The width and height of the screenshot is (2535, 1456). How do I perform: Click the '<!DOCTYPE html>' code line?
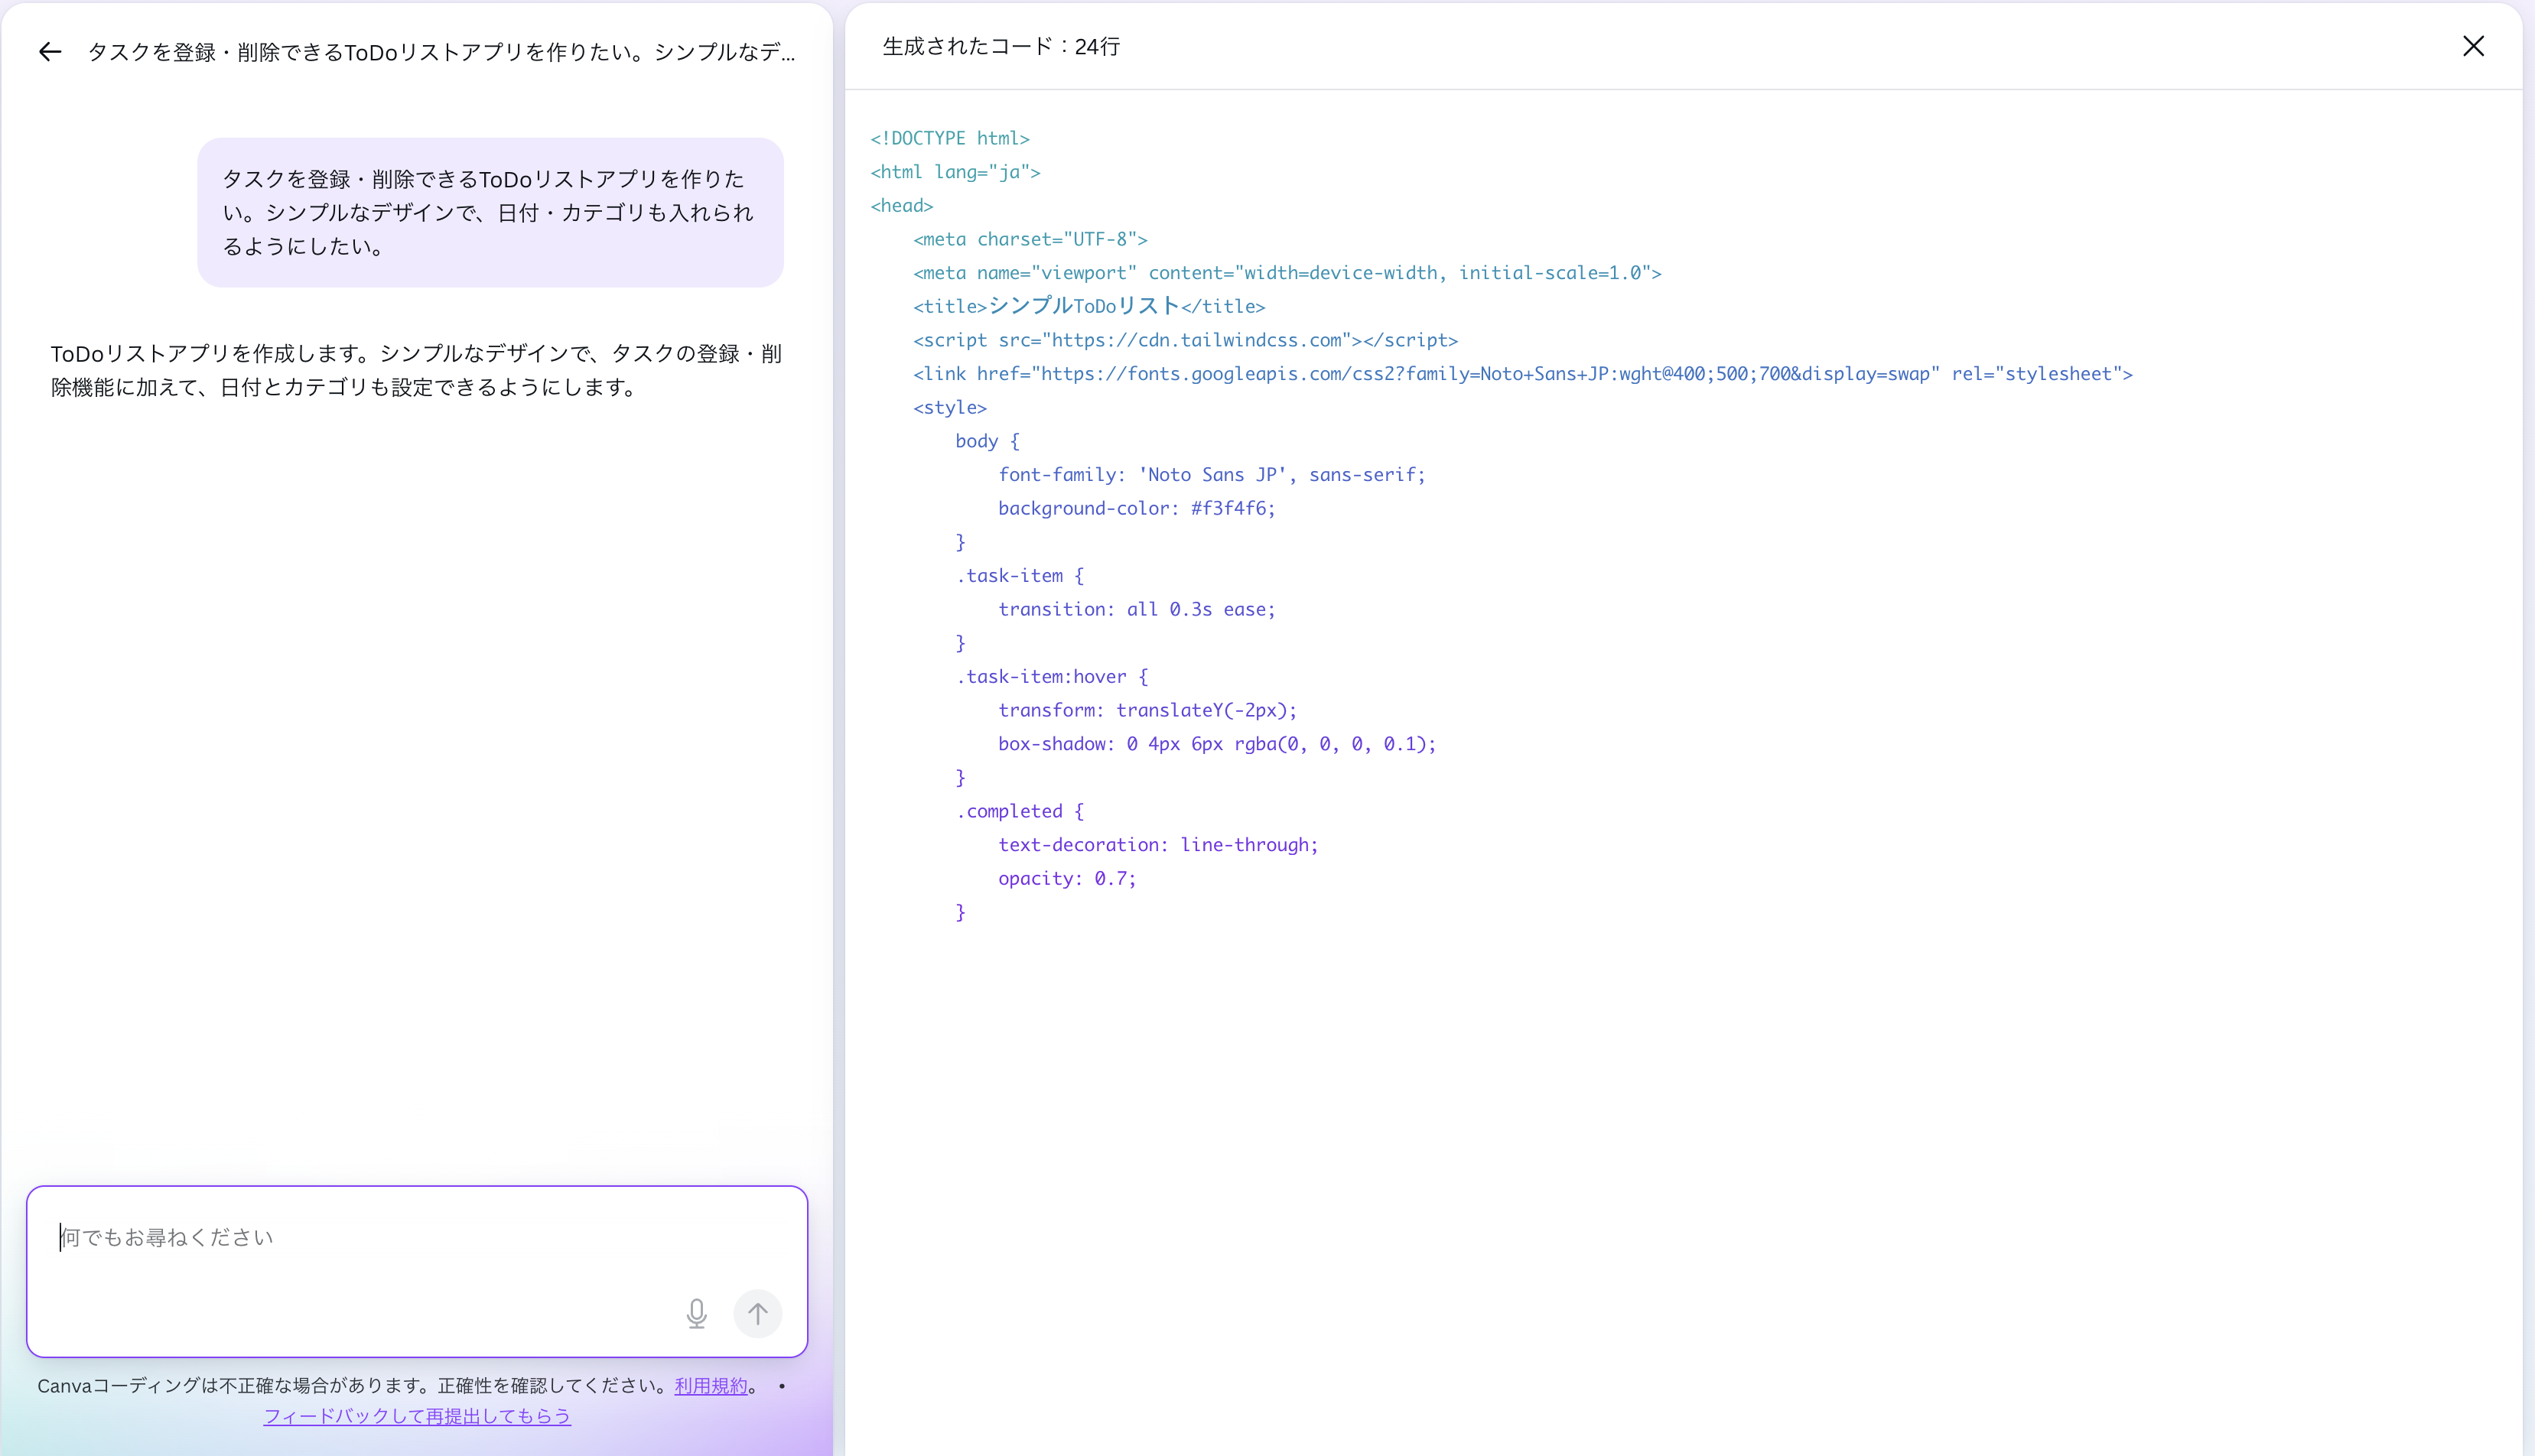950,138
